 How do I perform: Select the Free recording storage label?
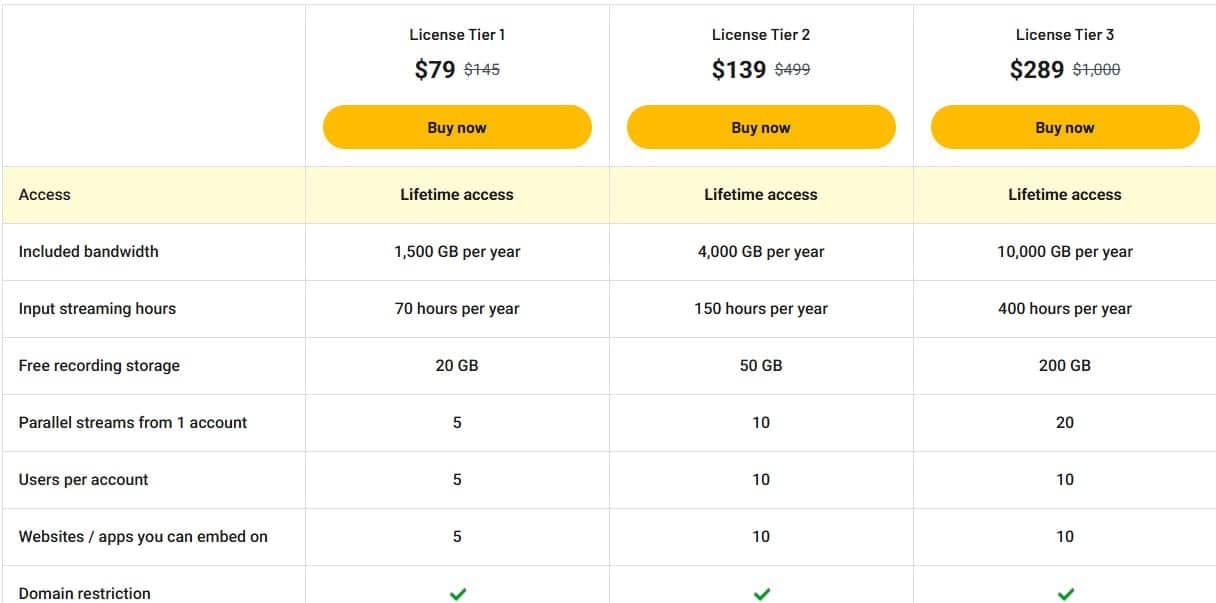tap(98, 365)
